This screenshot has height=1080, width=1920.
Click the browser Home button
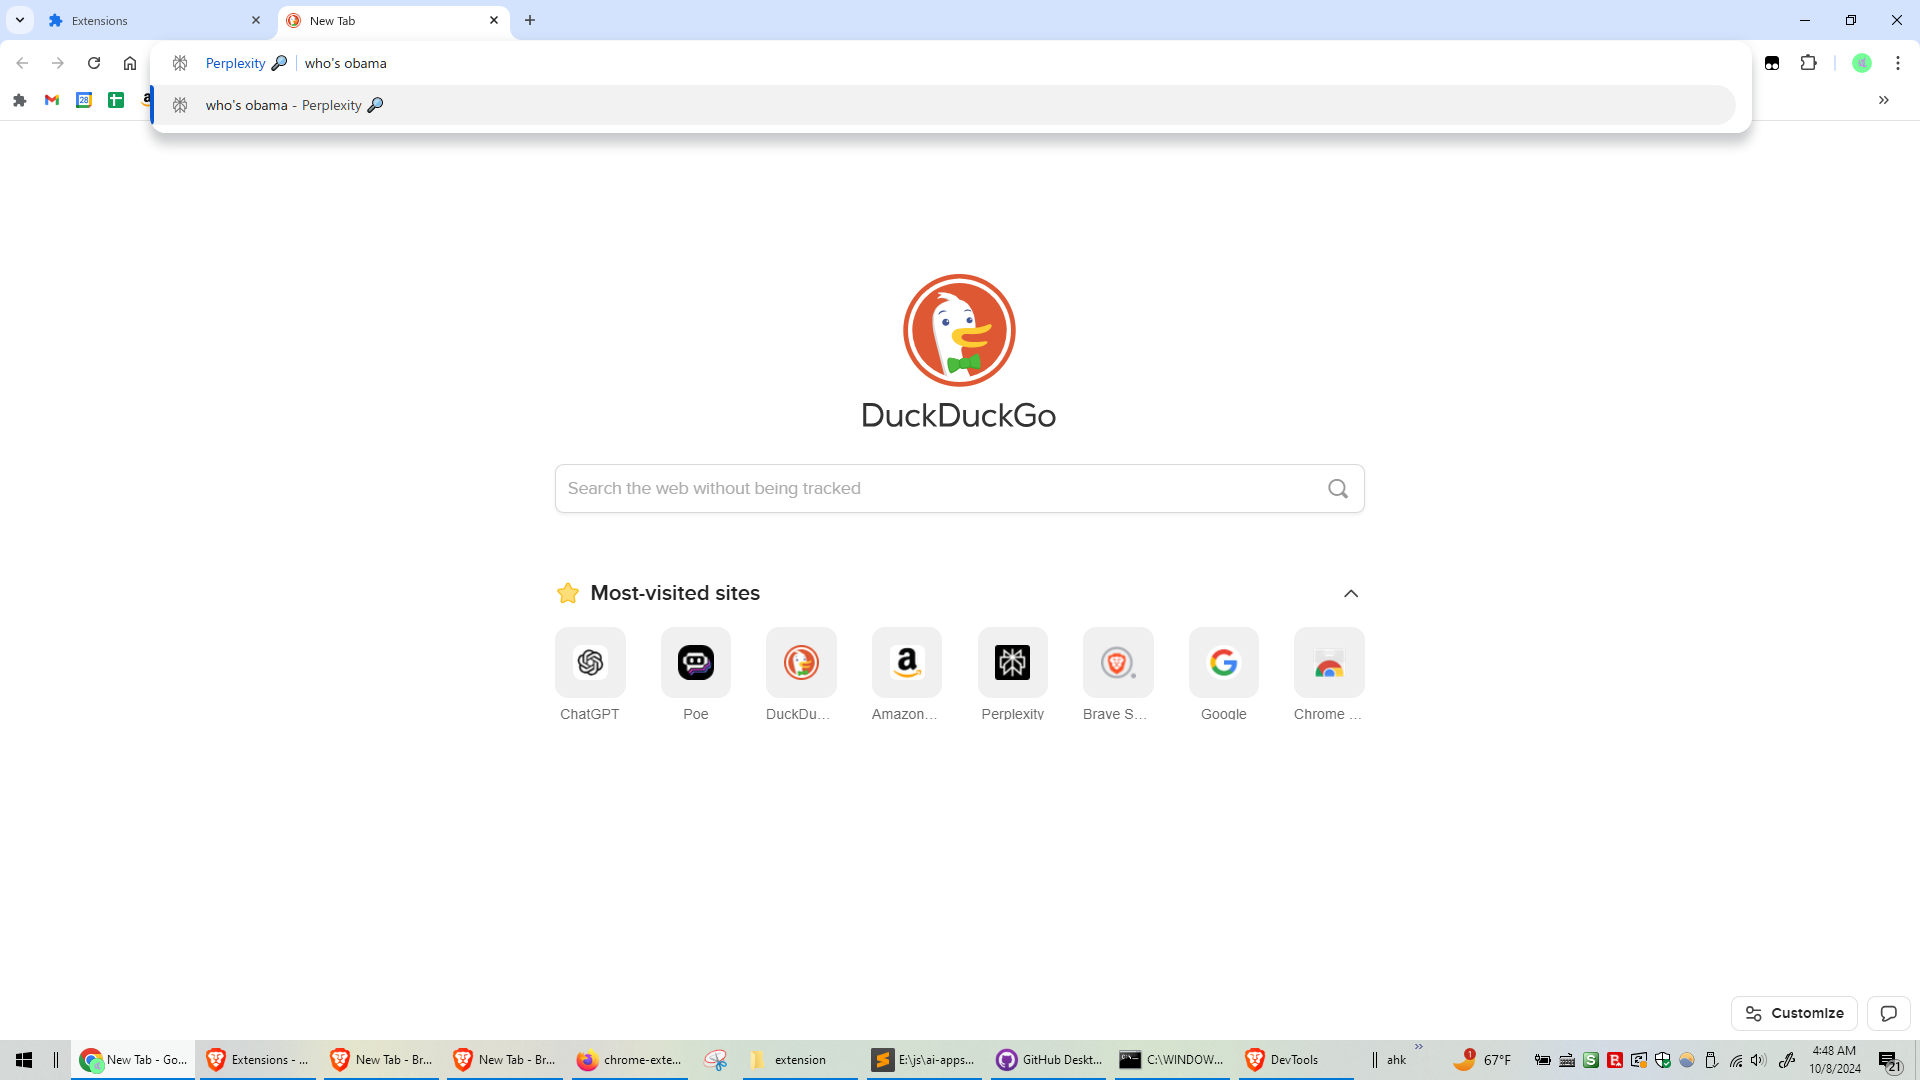[130, 63]
